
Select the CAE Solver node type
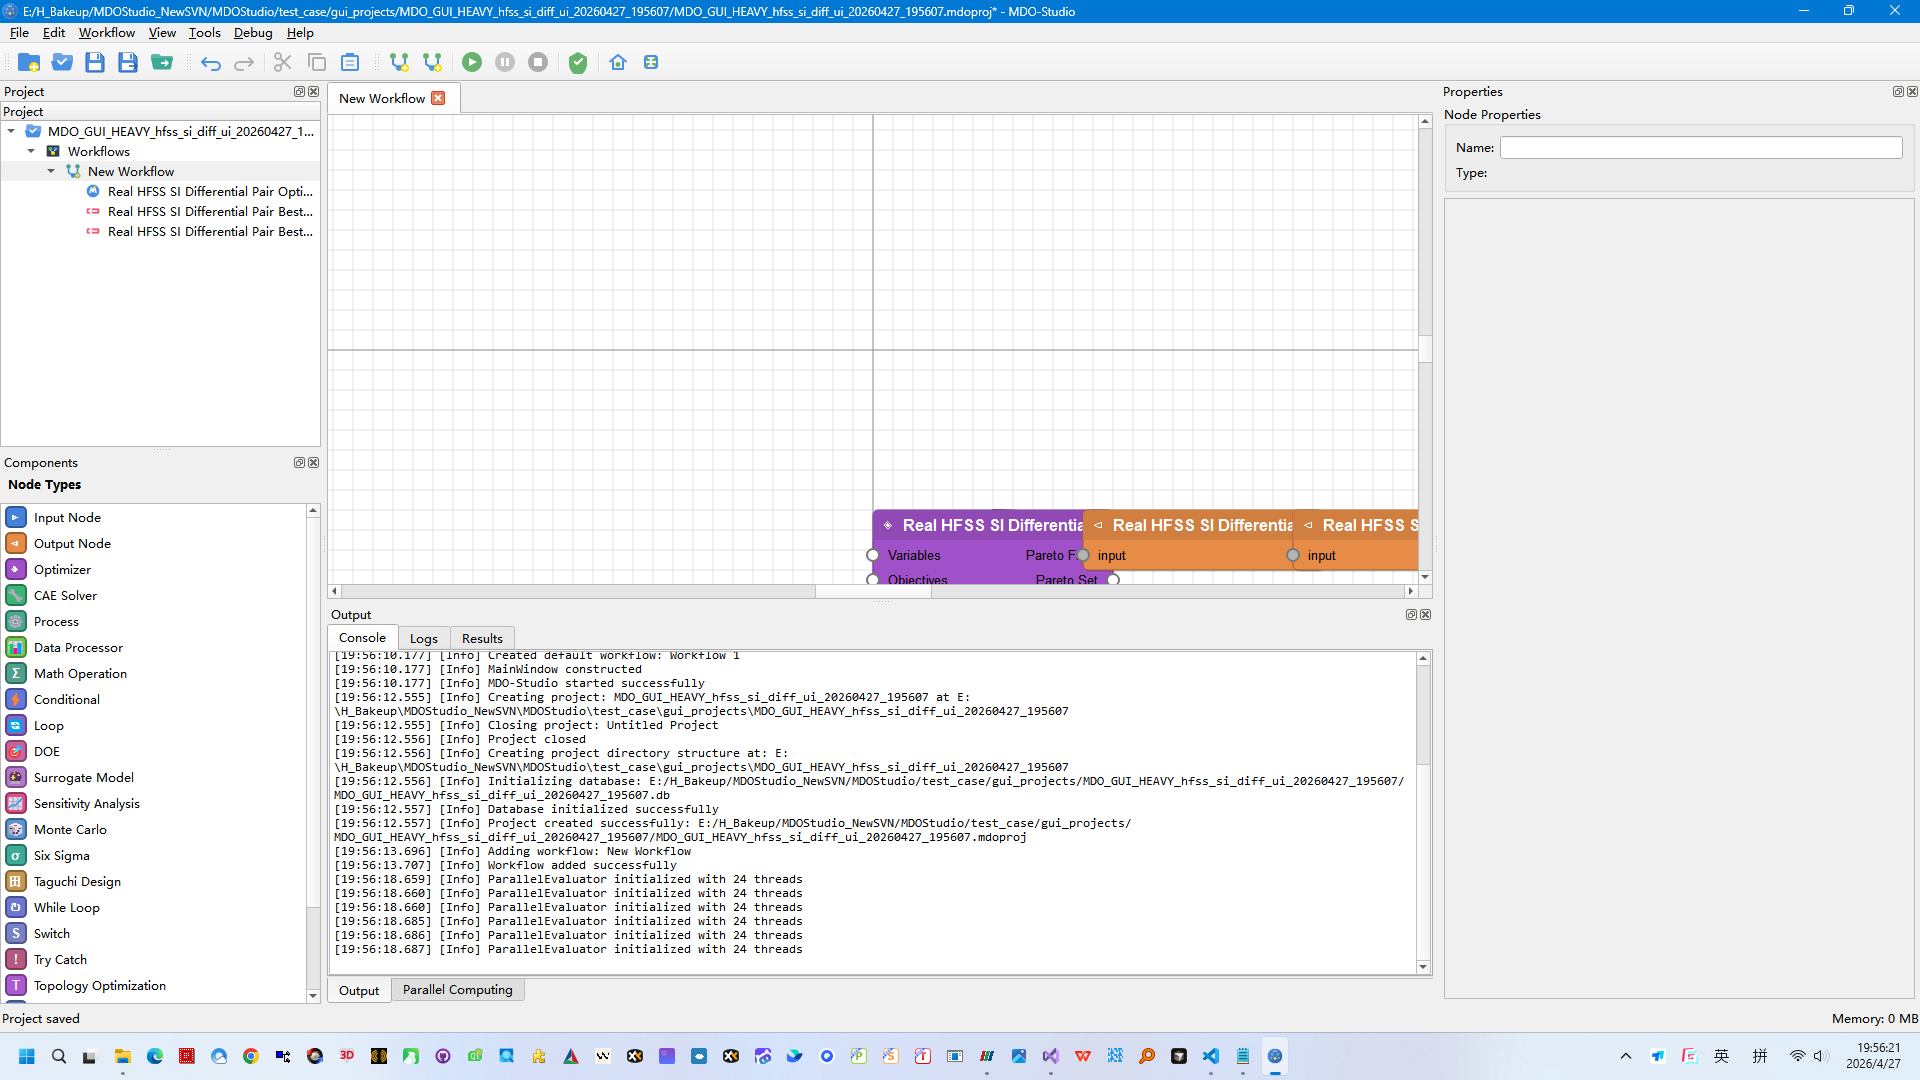65,595
